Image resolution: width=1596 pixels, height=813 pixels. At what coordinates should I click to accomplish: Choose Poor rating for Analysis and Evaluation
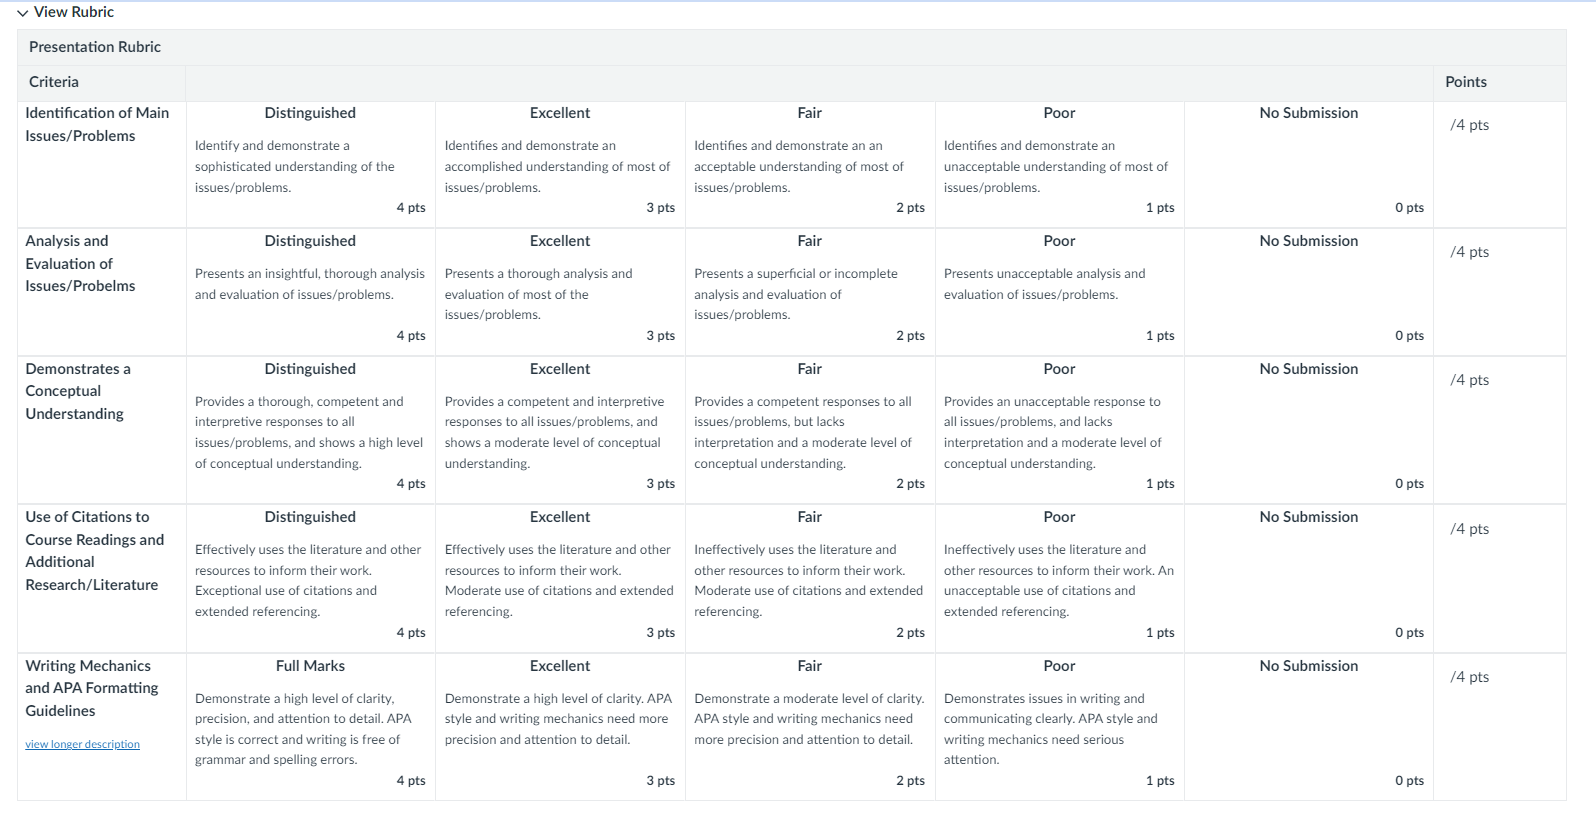(x=1060, y=292)
